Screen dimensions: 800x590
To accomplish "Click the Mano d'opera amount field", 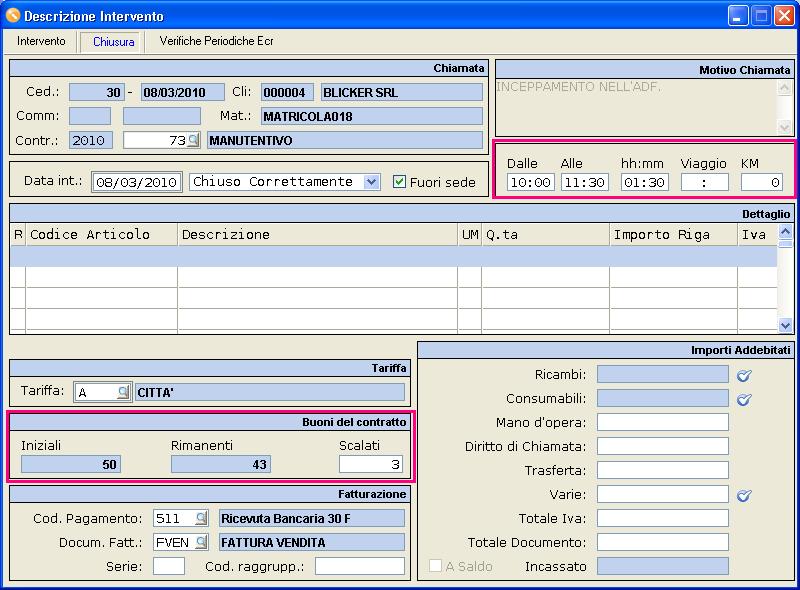I will point(663,422).
